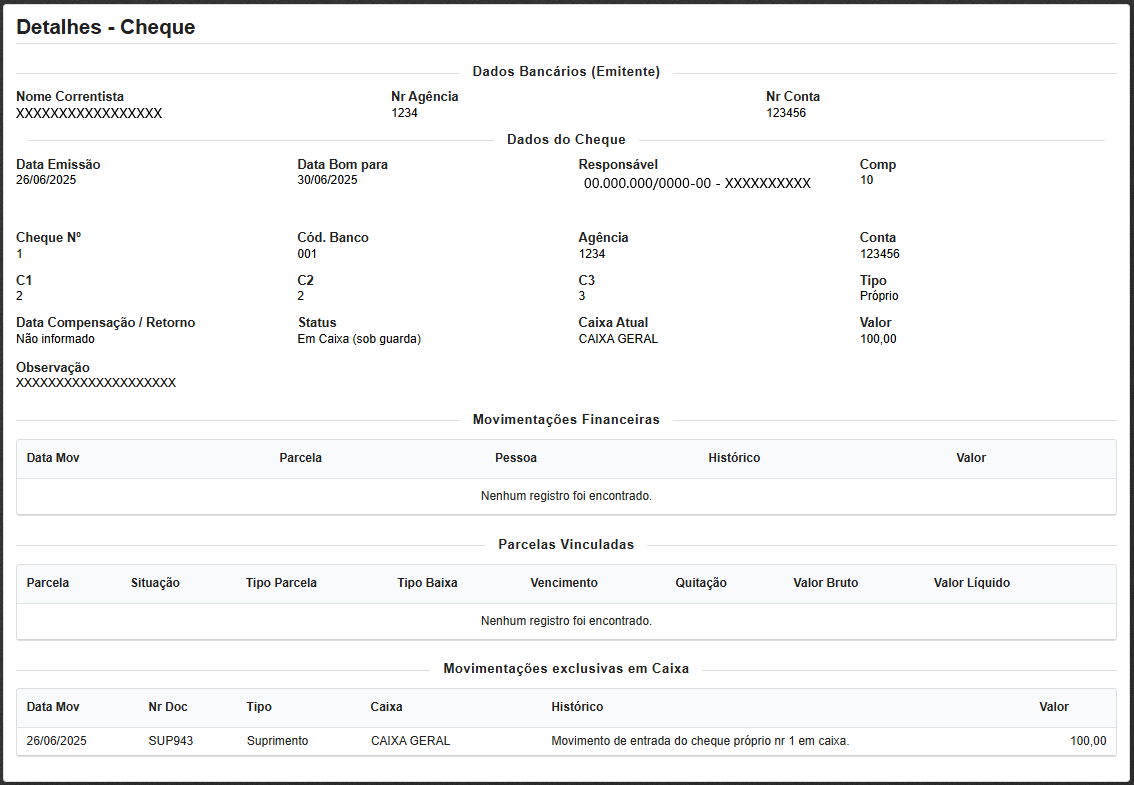
Task: Click the Nome Correntista value
Action: click(89, 114)
